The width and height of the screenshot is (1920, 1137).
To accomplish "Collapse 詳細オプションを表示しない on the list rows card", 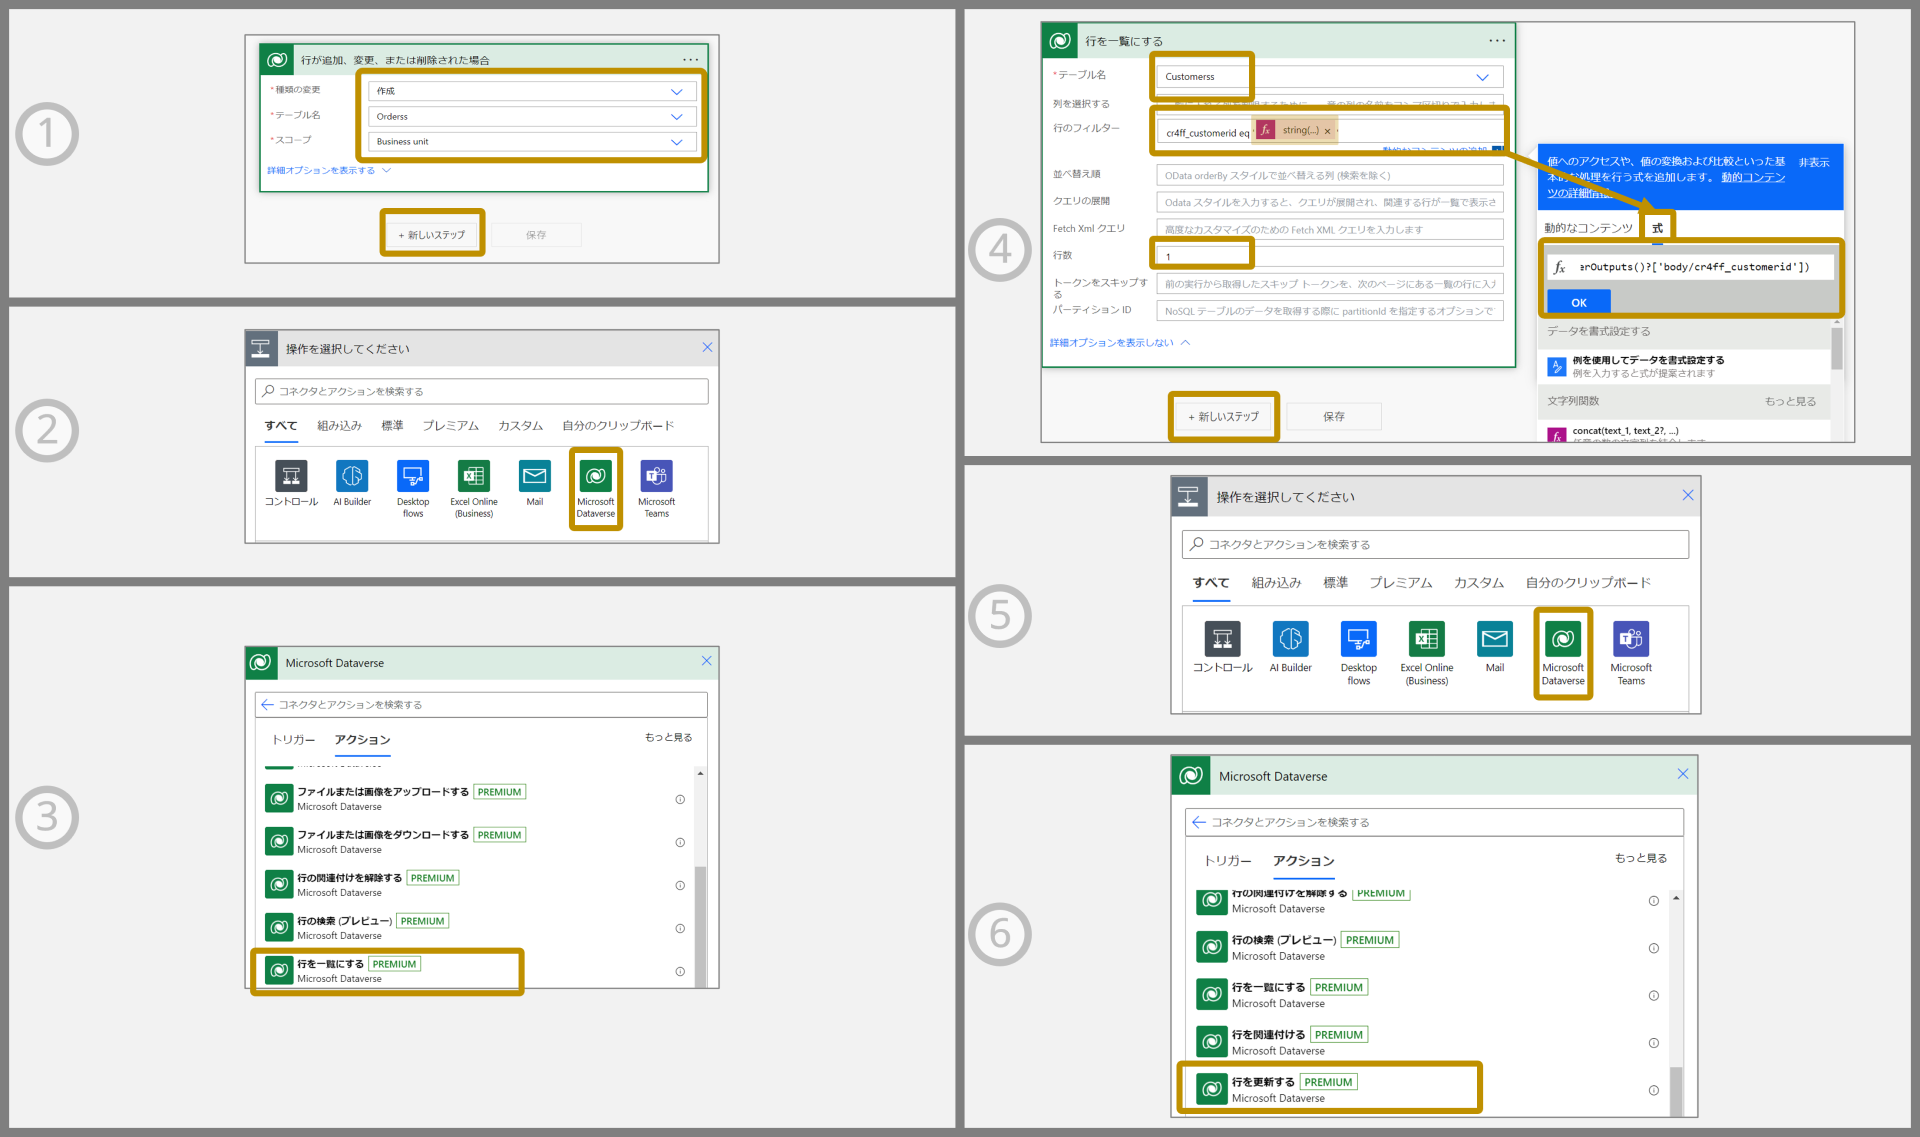I will pyautogui.click(x=1119, y=342).
